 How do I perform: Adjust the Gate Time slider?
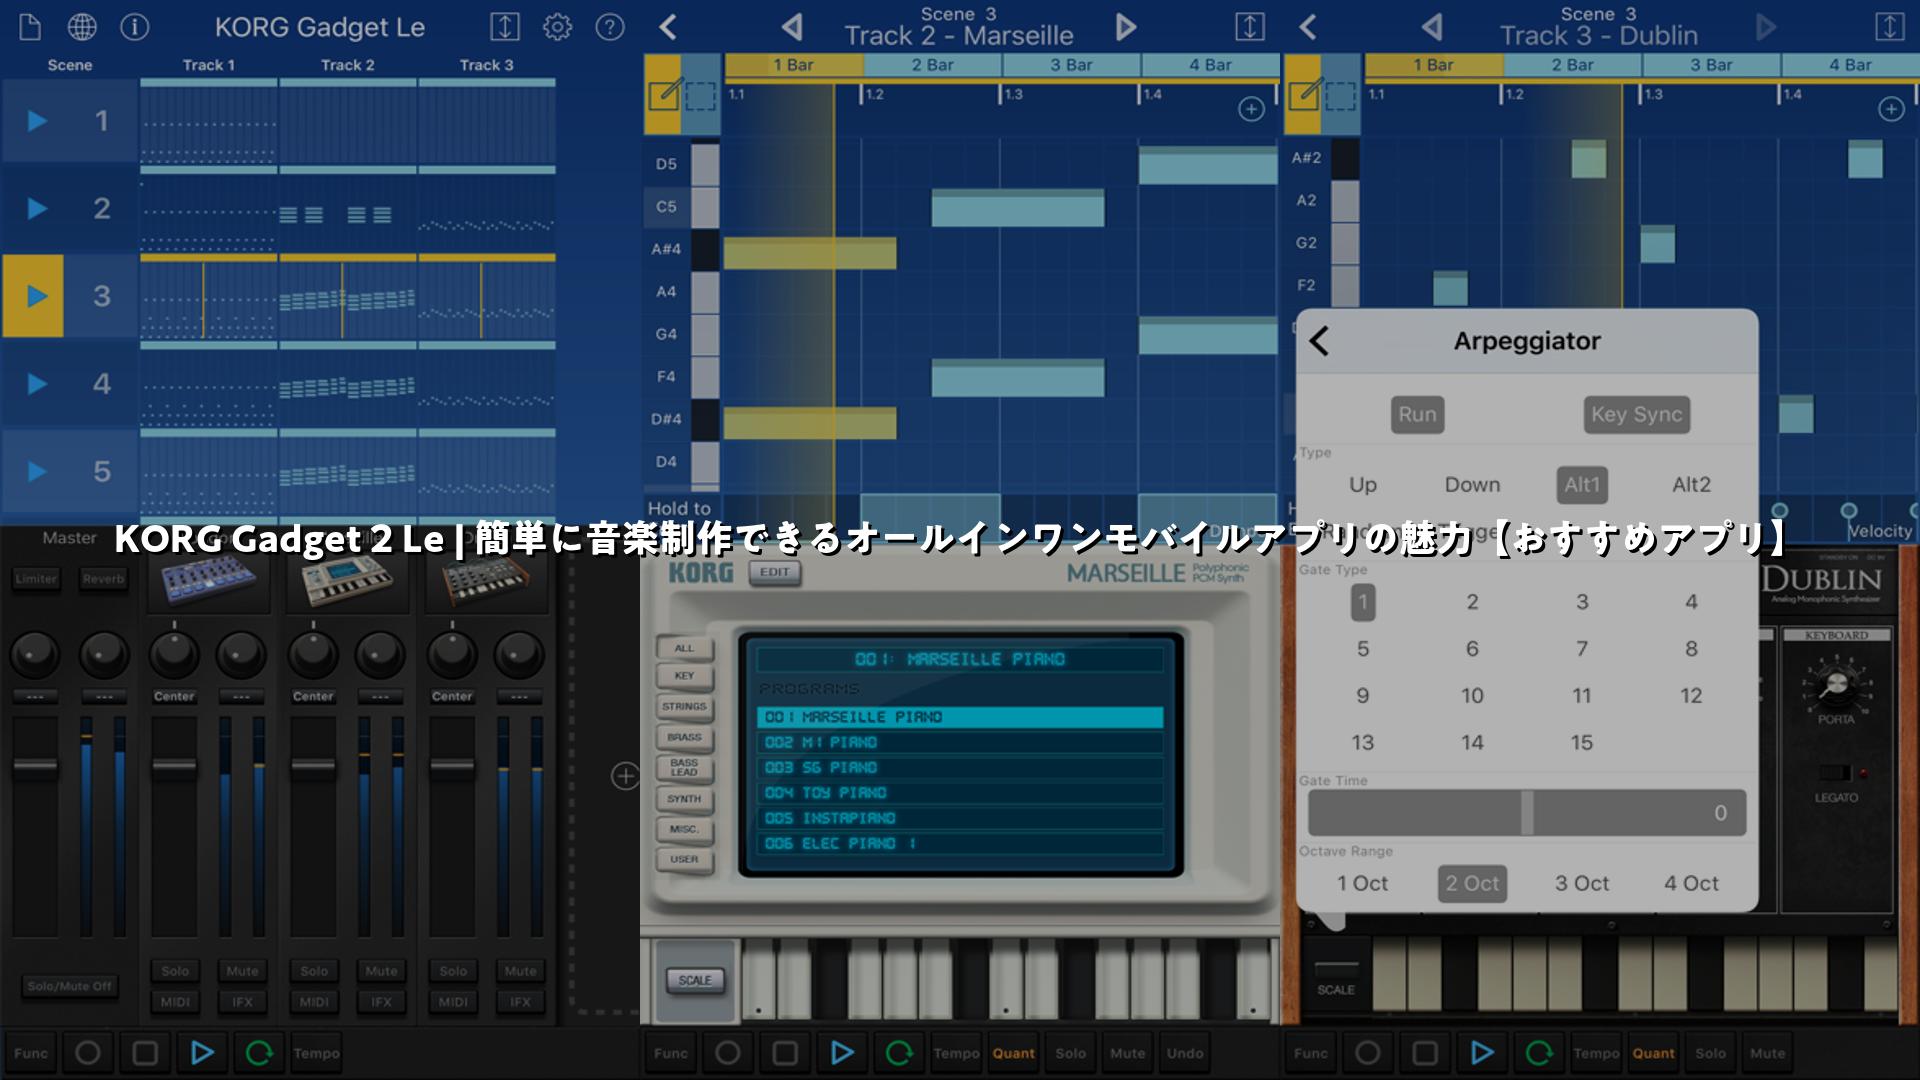[x=1527, y=812]
